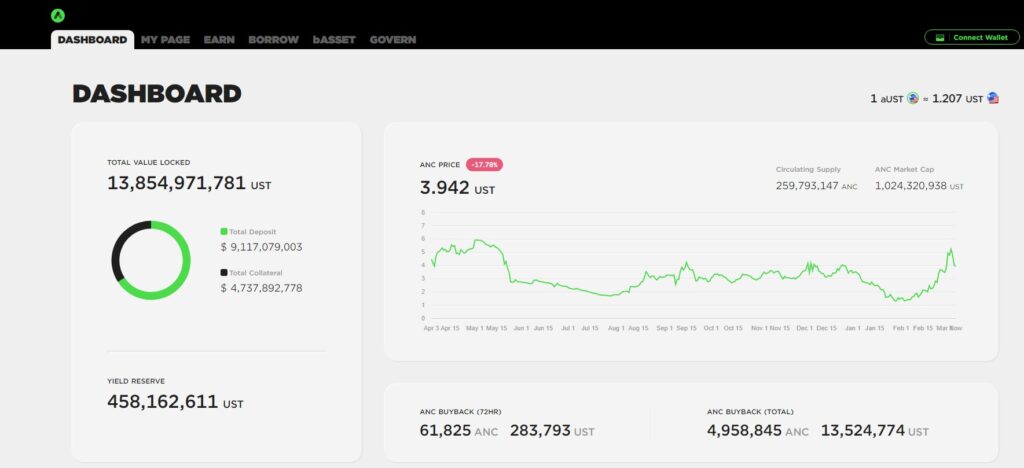Screen dimensions: 1024x468
Task: Click the DASHBOARD page heading
Action: coord(157,94)
